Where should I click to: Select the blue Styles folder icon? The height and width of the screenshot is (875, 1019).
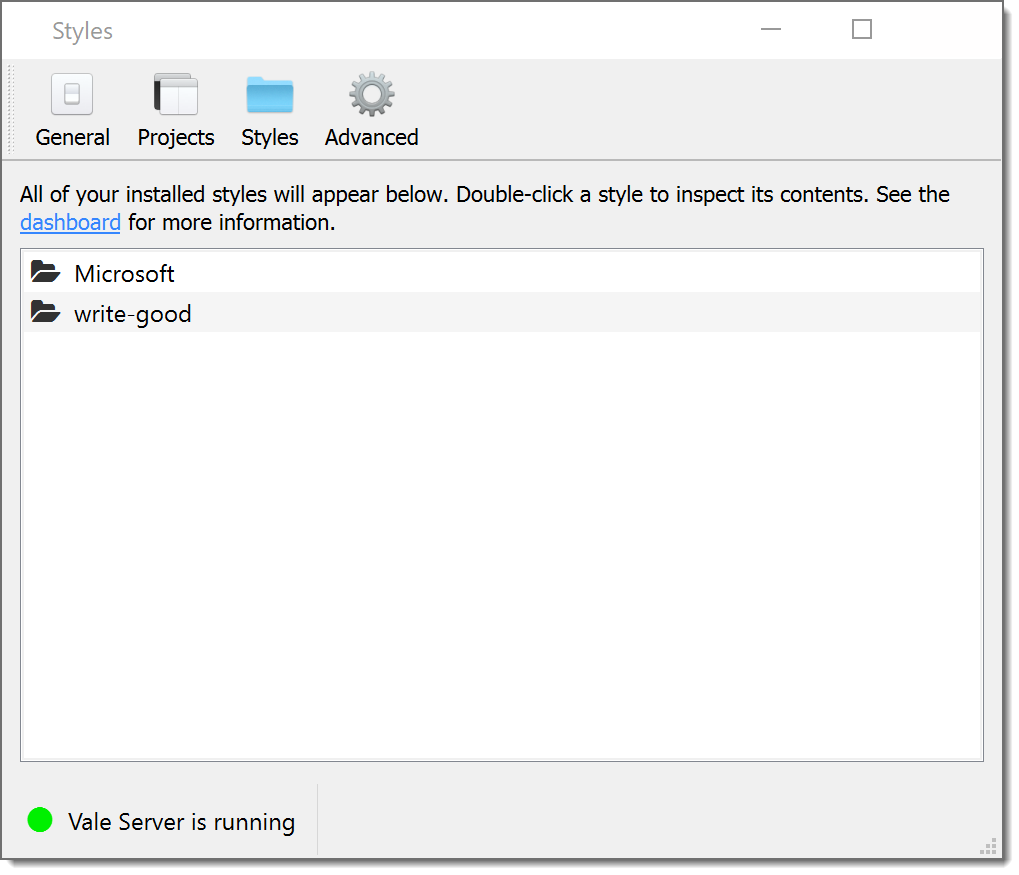(x=270, y=95)
